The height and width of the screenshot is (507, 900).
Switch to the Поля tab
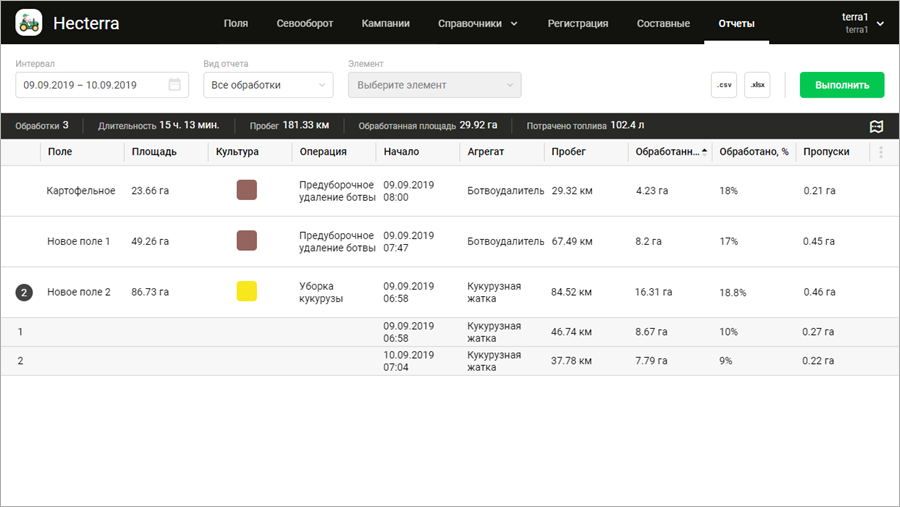(236, 23)
